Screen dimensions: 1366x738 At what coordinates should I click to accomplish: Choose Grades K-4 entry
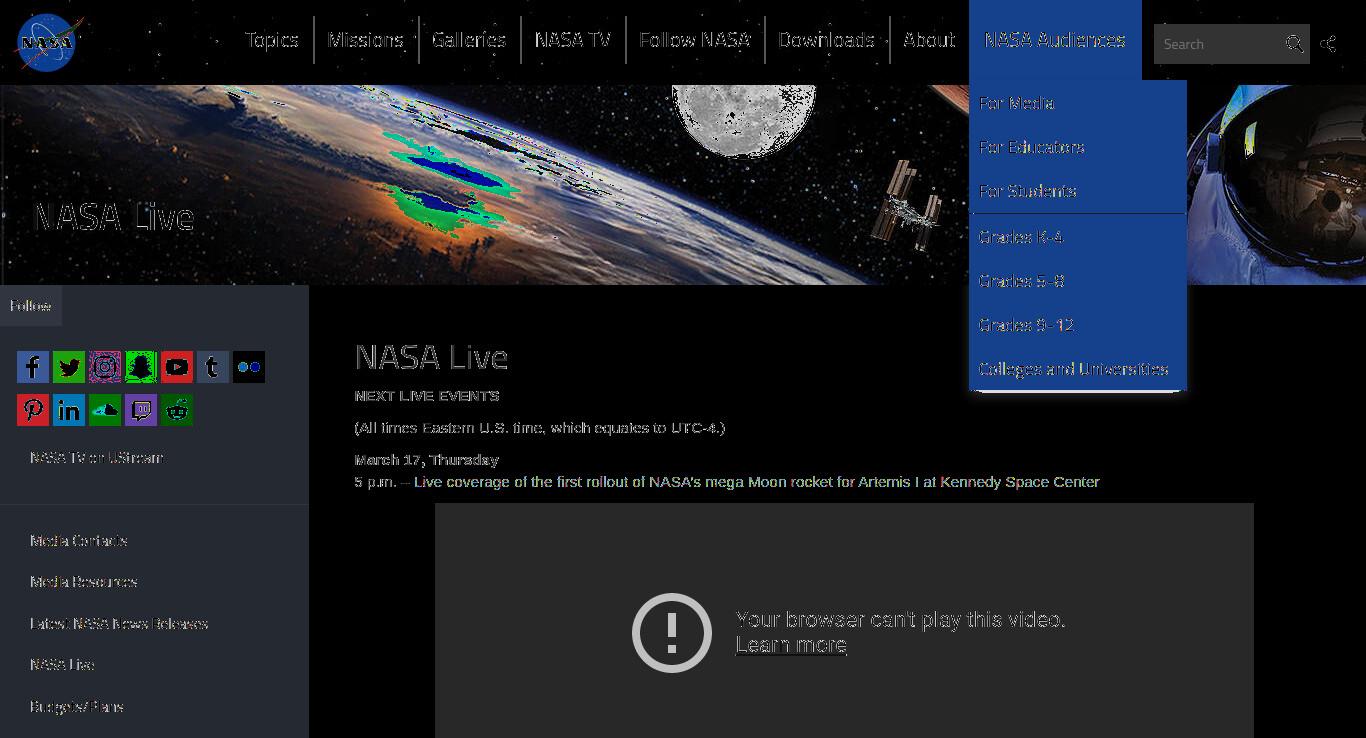click(1077, 237)
